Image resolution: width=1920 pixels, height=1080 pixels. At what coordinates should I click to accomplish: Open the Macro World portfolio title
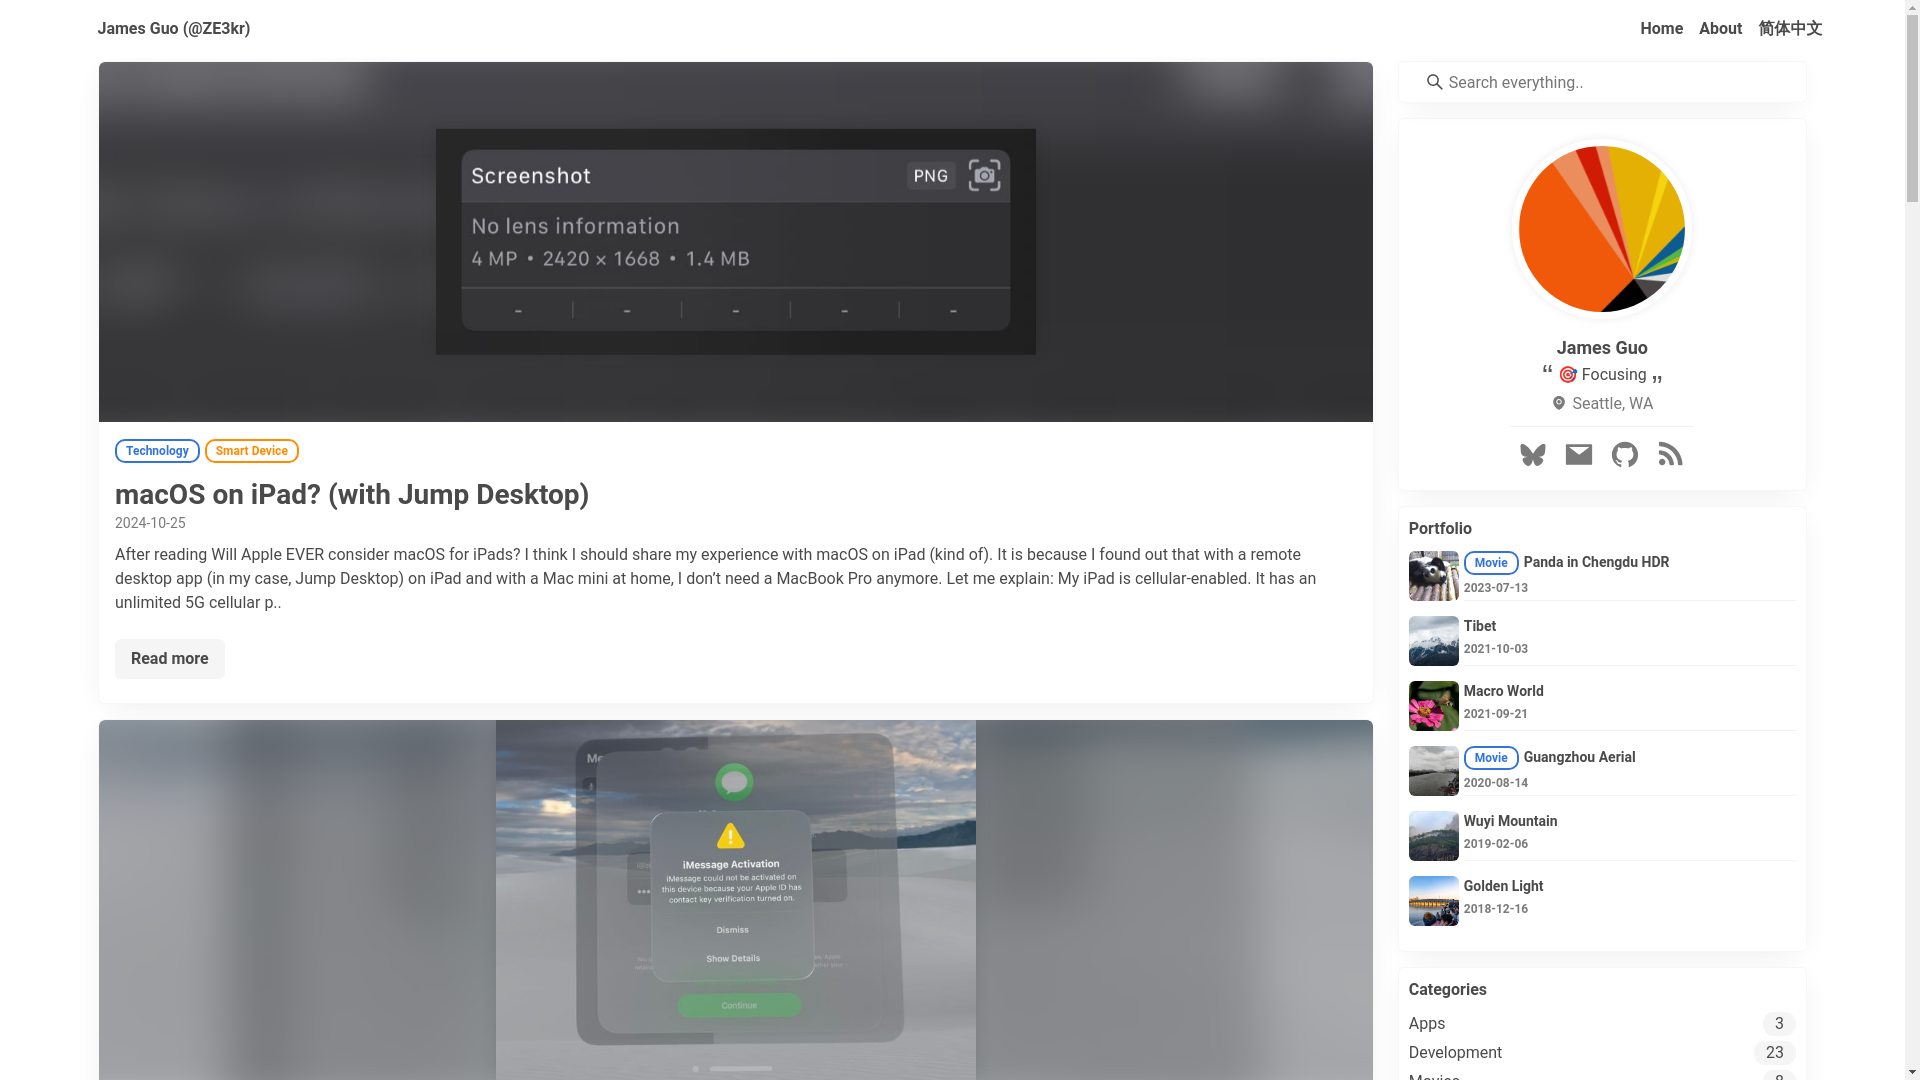(1504, 691)
